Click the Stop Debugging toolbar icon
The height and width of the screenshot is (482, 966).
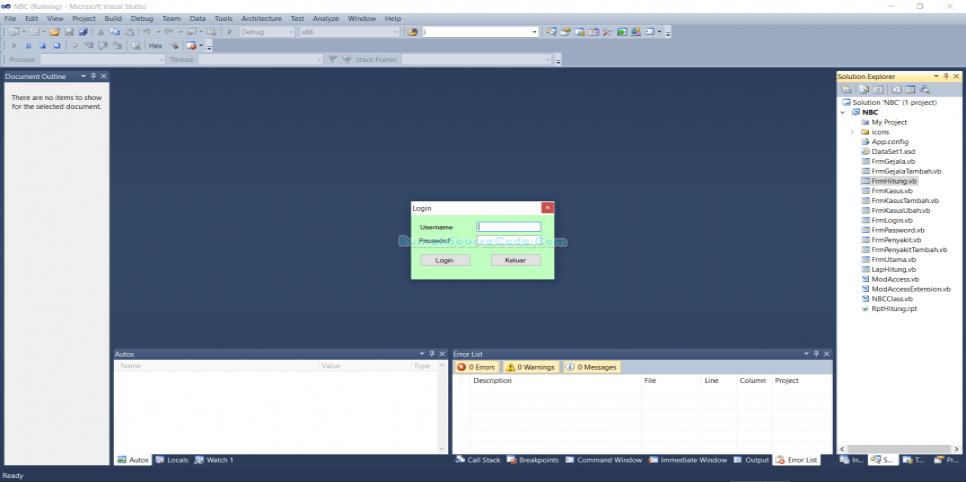coord(43,46)
